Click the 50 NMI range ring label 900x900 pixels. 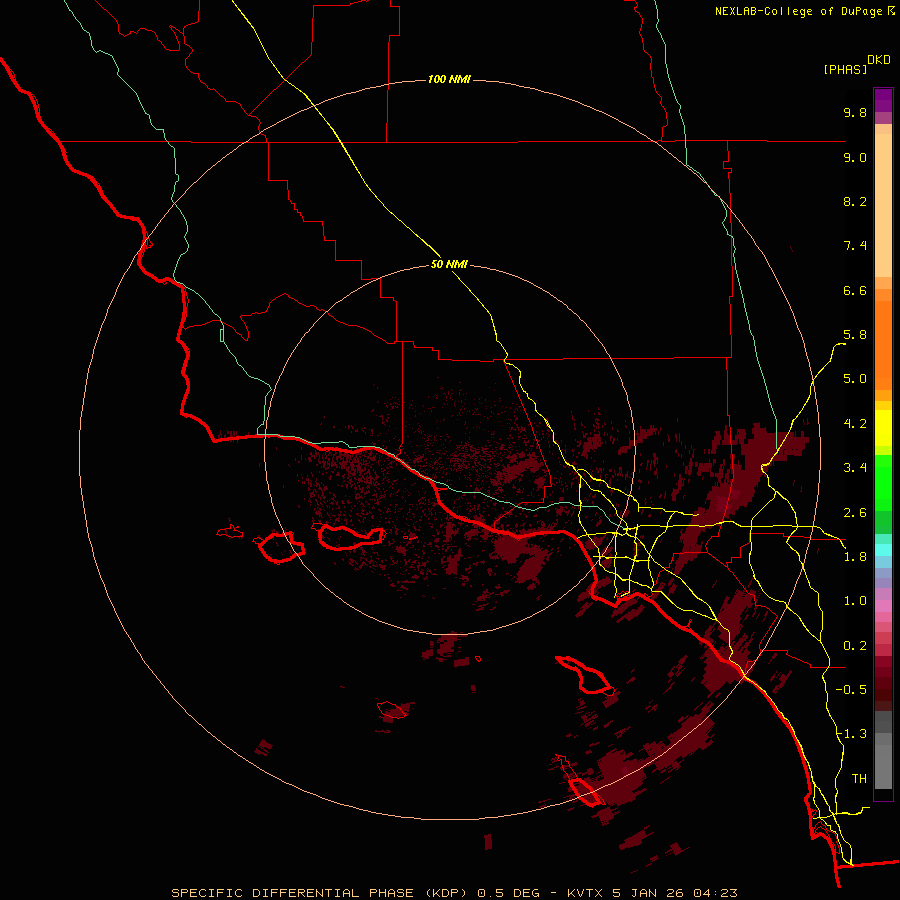tap(449, 264)
